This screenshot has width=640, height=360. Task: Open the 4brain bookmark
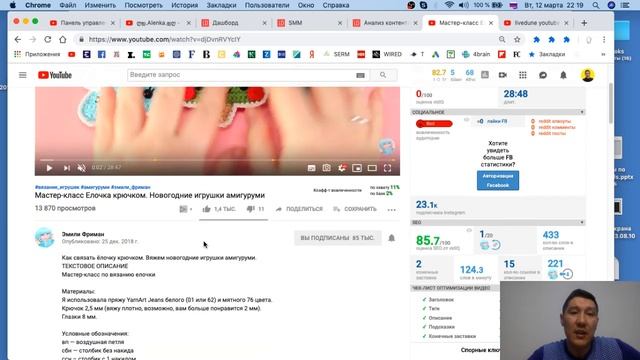point(476,54)
